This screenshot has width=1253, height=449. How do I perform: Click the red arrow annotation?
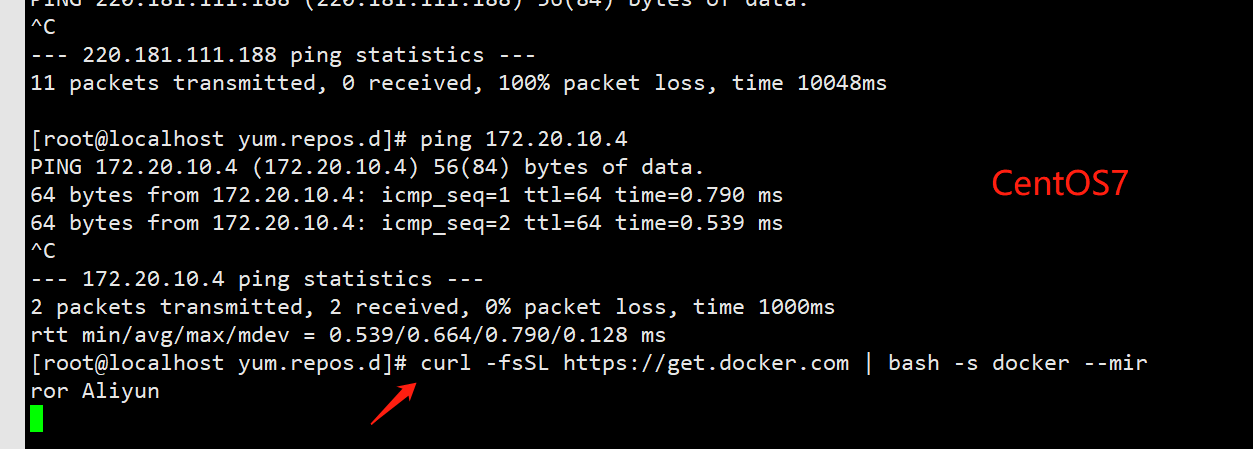(392, 402)
